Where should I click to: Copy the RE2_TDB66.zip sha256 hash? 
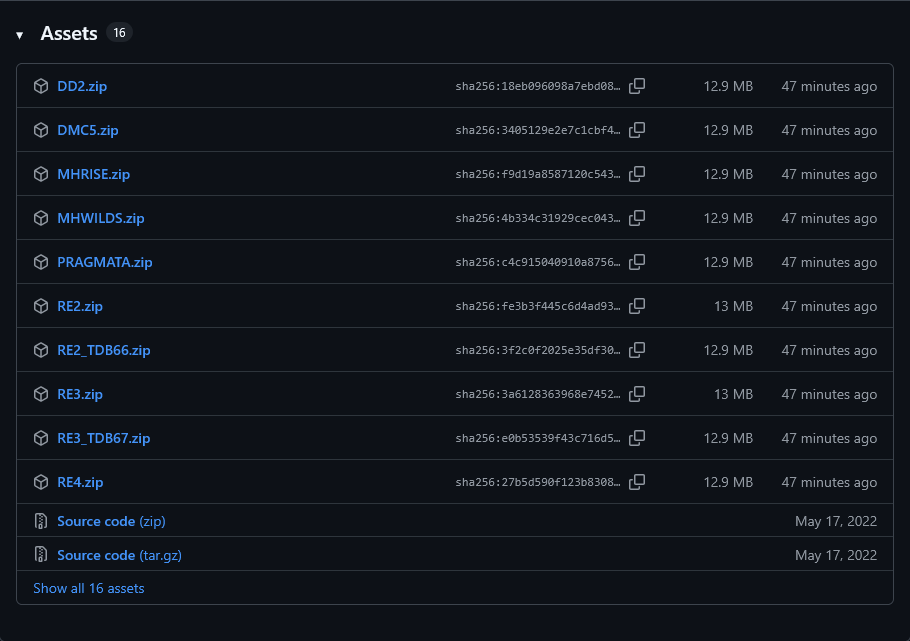637,350
